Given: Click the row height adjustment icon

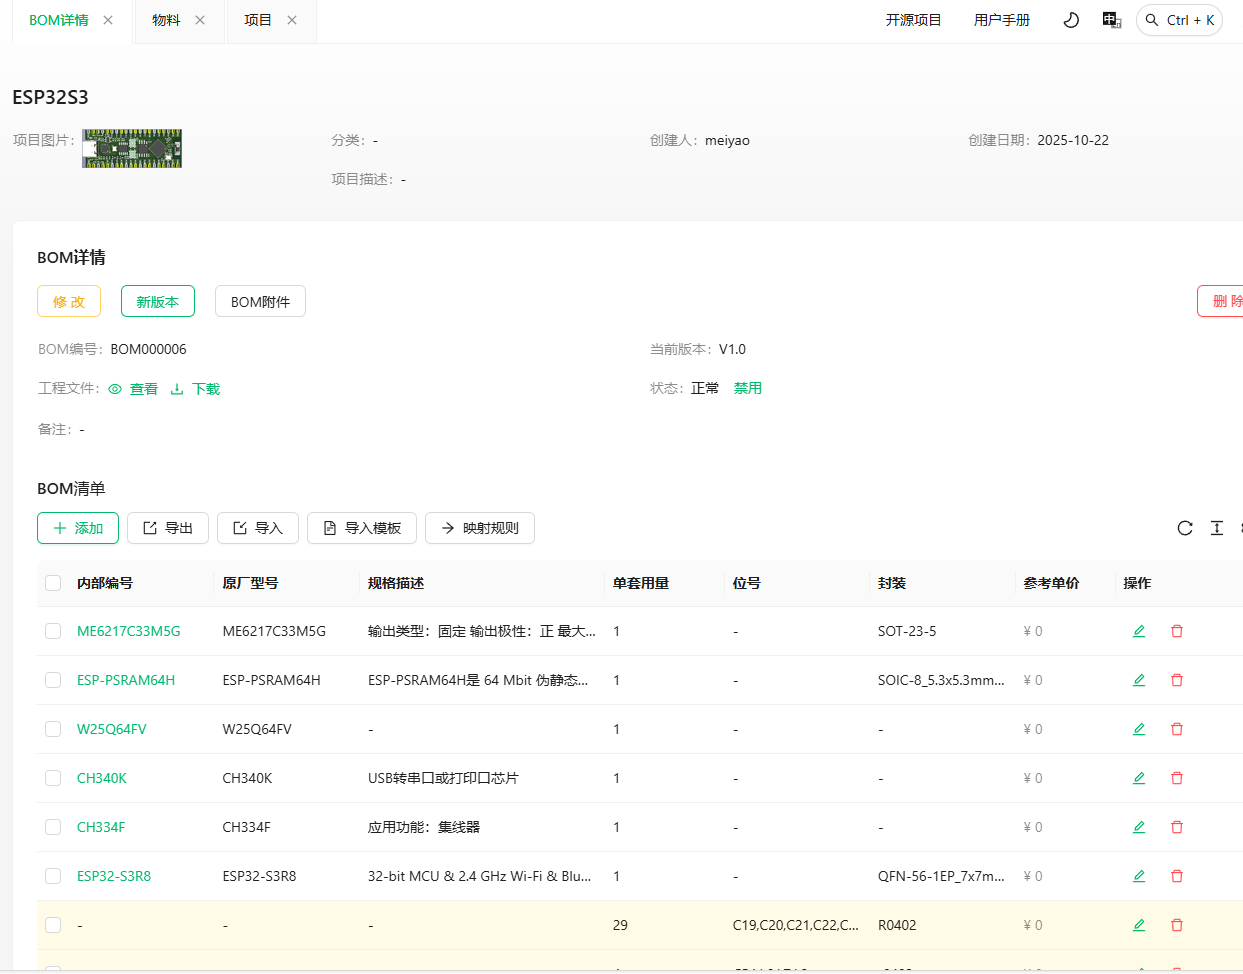Looking at the screenshot, I should (x=1217, y=528).
